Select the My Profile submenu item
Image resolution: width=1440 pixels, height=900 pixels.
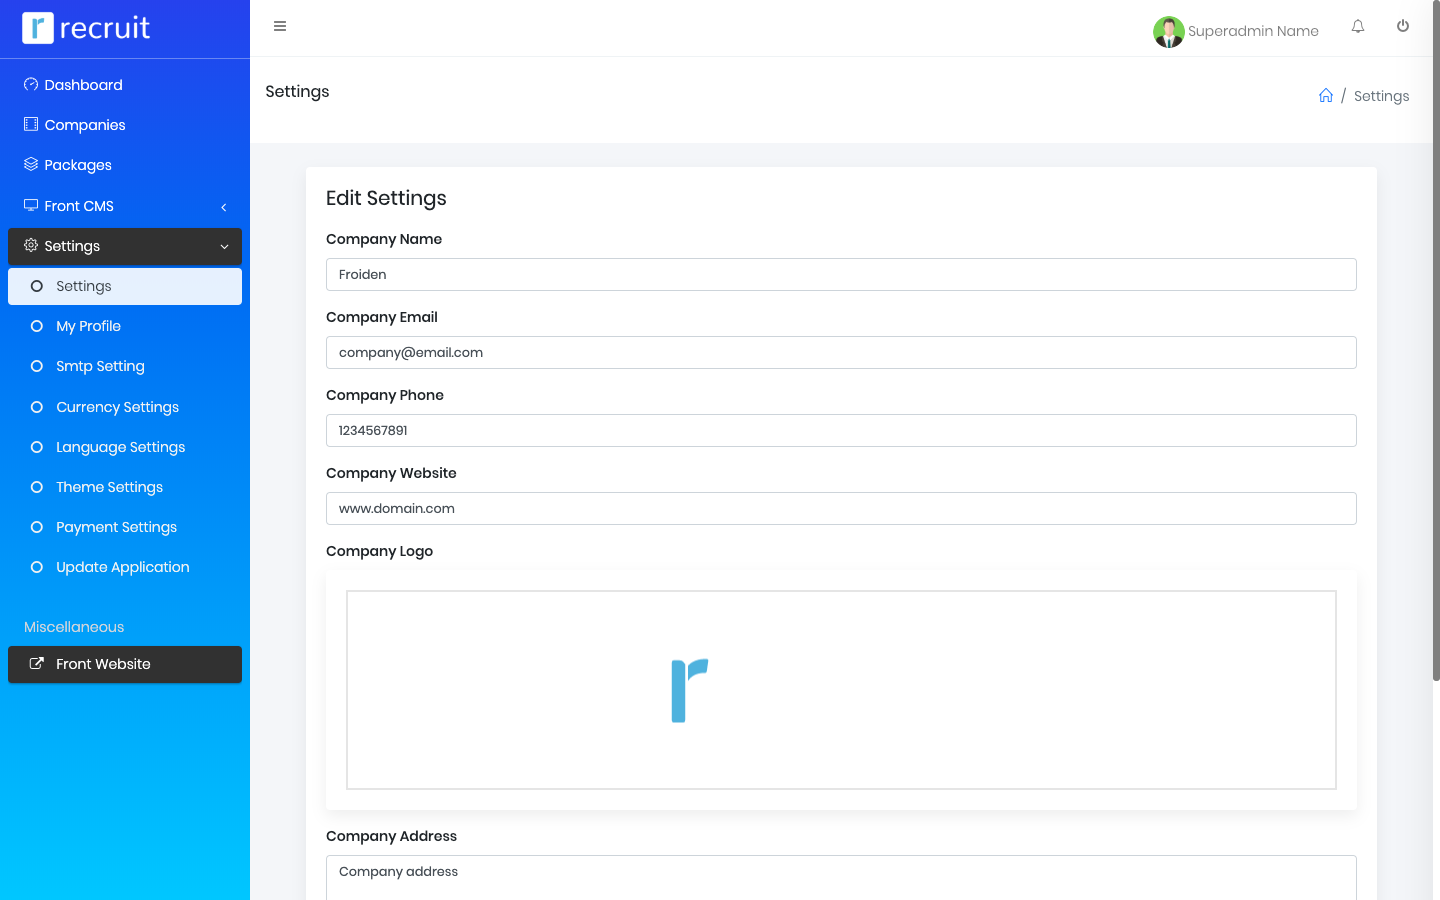coord(88,326)
